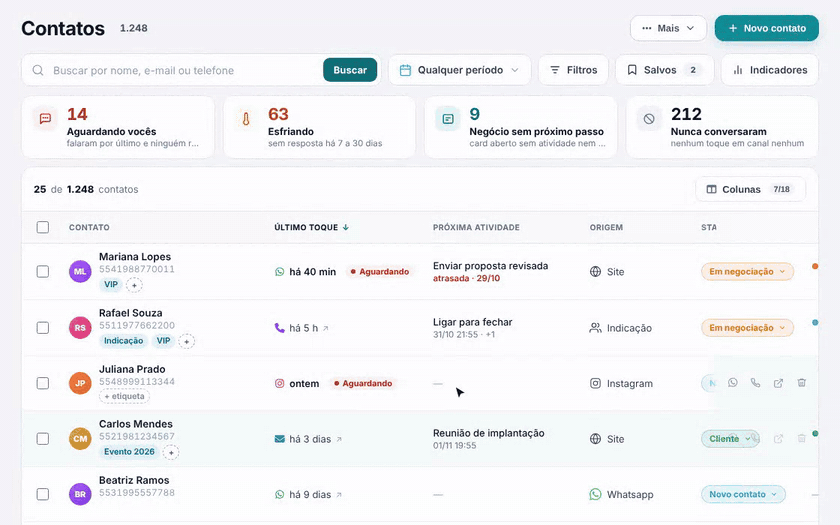Click Instagram icon in the Origem column
This screenshot has width=840, height=525.
(595, 384)
